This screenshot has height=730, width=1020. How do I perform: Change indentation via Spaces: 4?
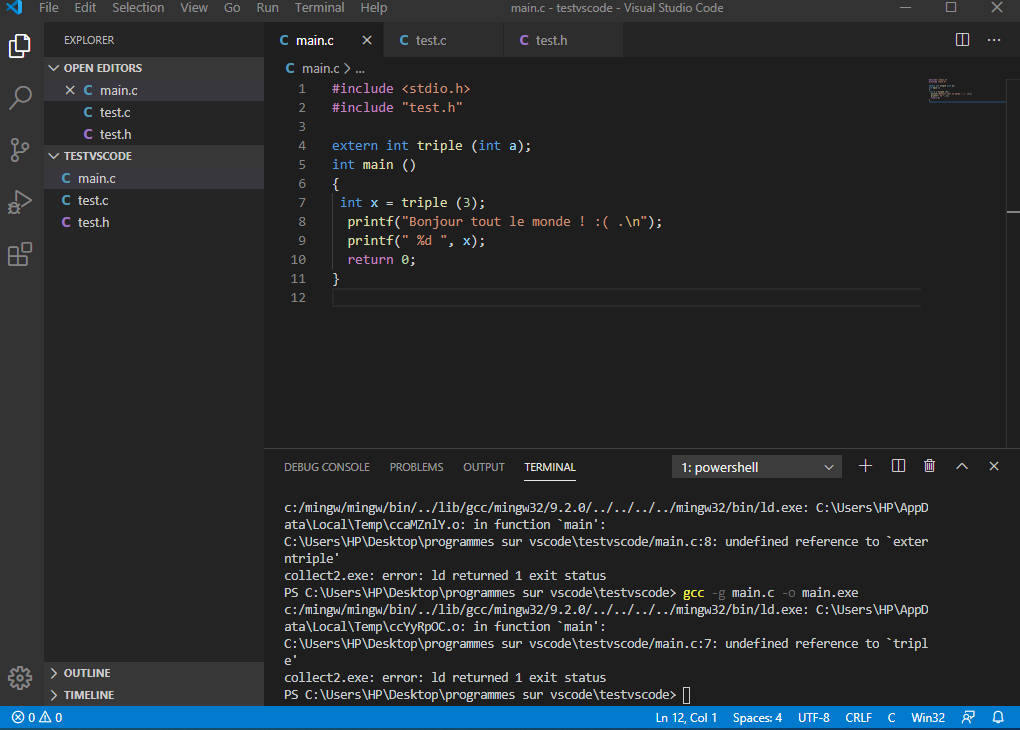tap(757, 718)
